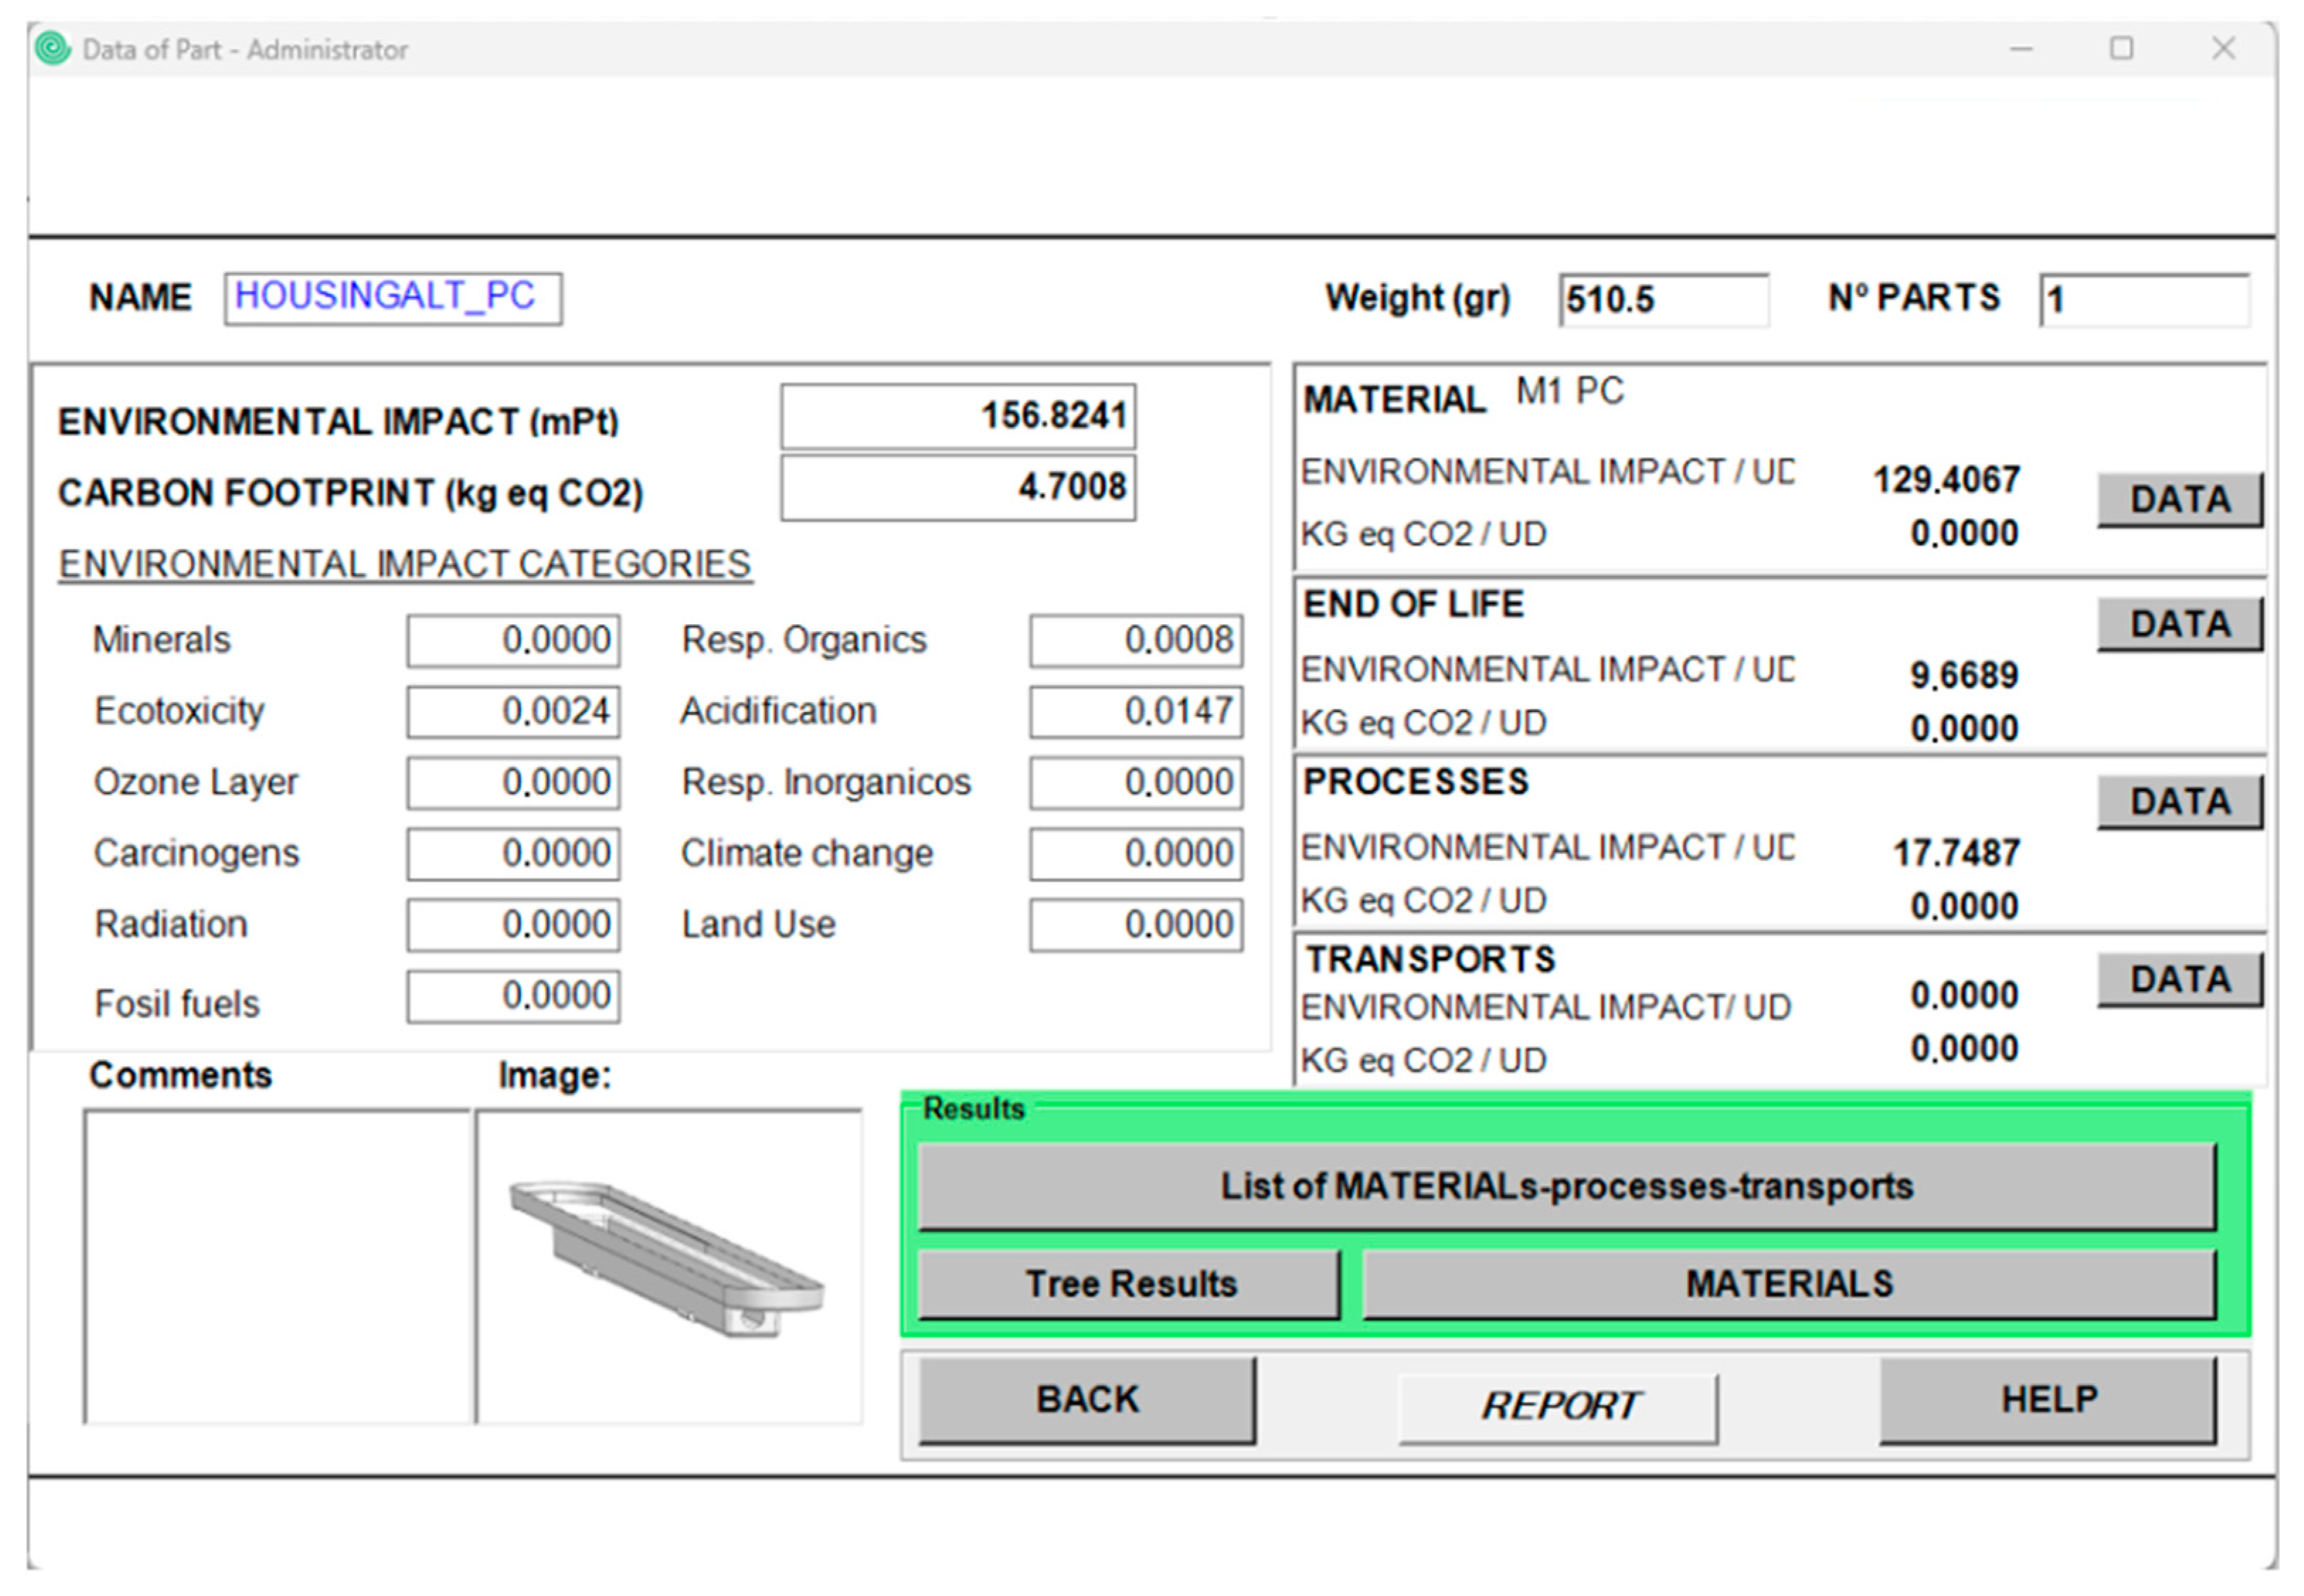Click the Environmental Impact mPt value box
Viewport: 2304px width, 1596px height.
pyautogui.click(x=957, y=416)
